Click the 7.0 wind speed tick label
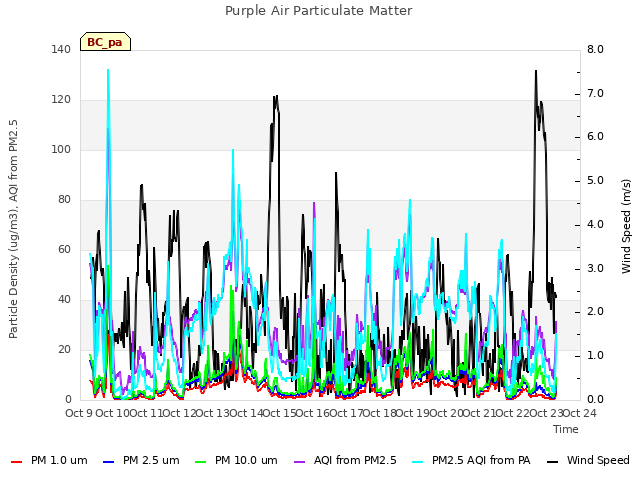 click(x=595, y=93)
